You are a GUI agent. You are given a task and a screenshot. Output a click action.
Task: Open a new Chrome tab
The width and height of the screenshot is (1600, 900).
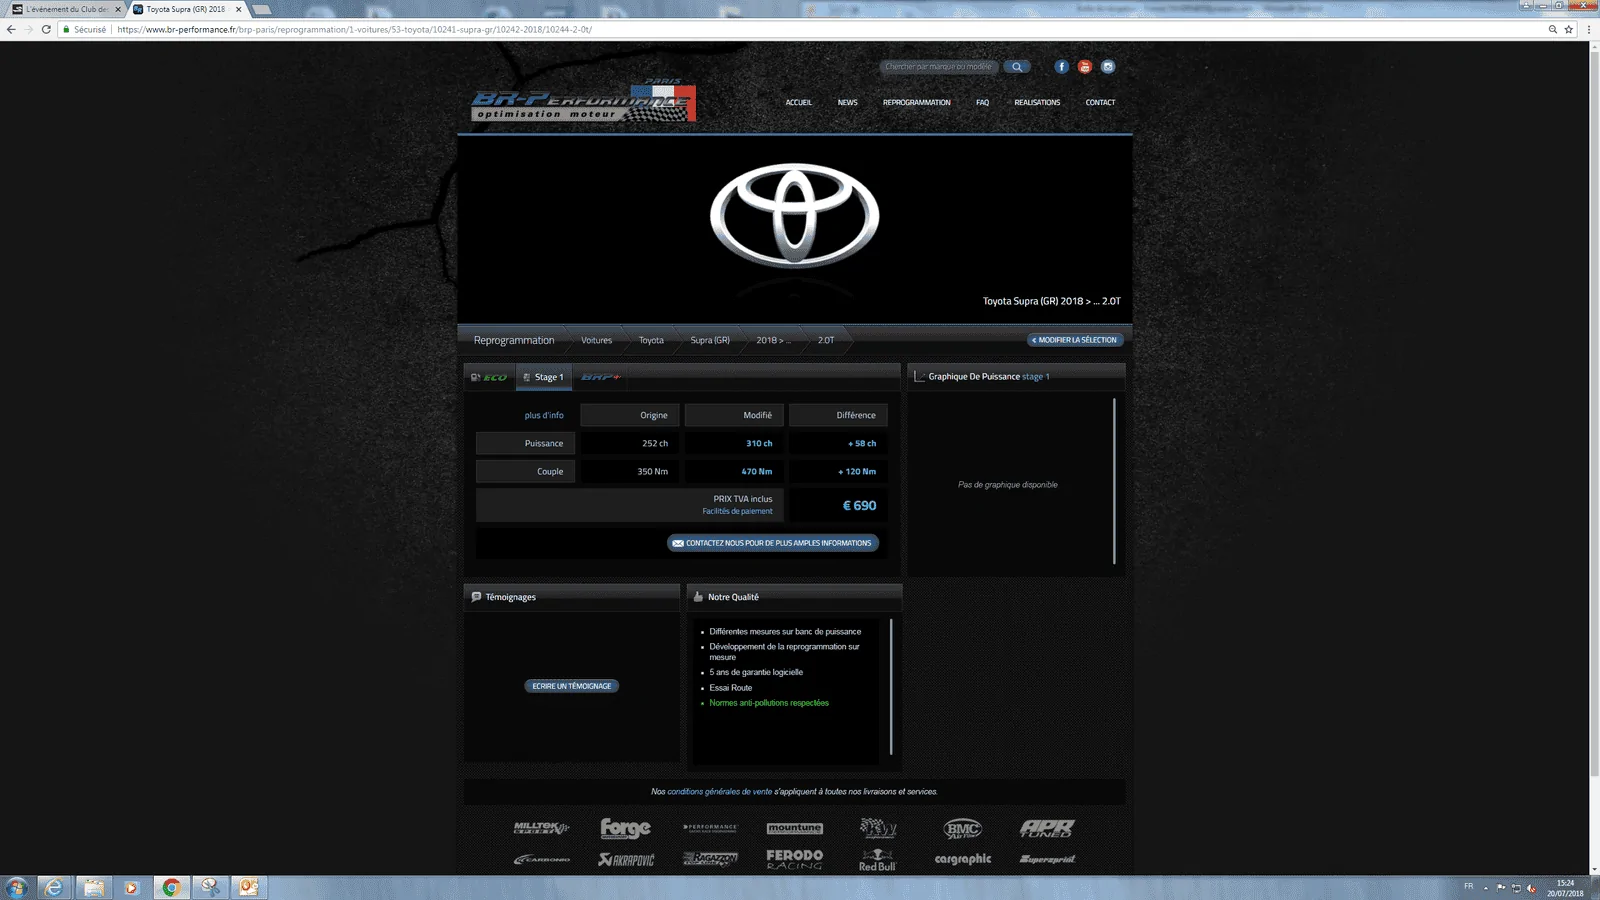coord(262,9)
